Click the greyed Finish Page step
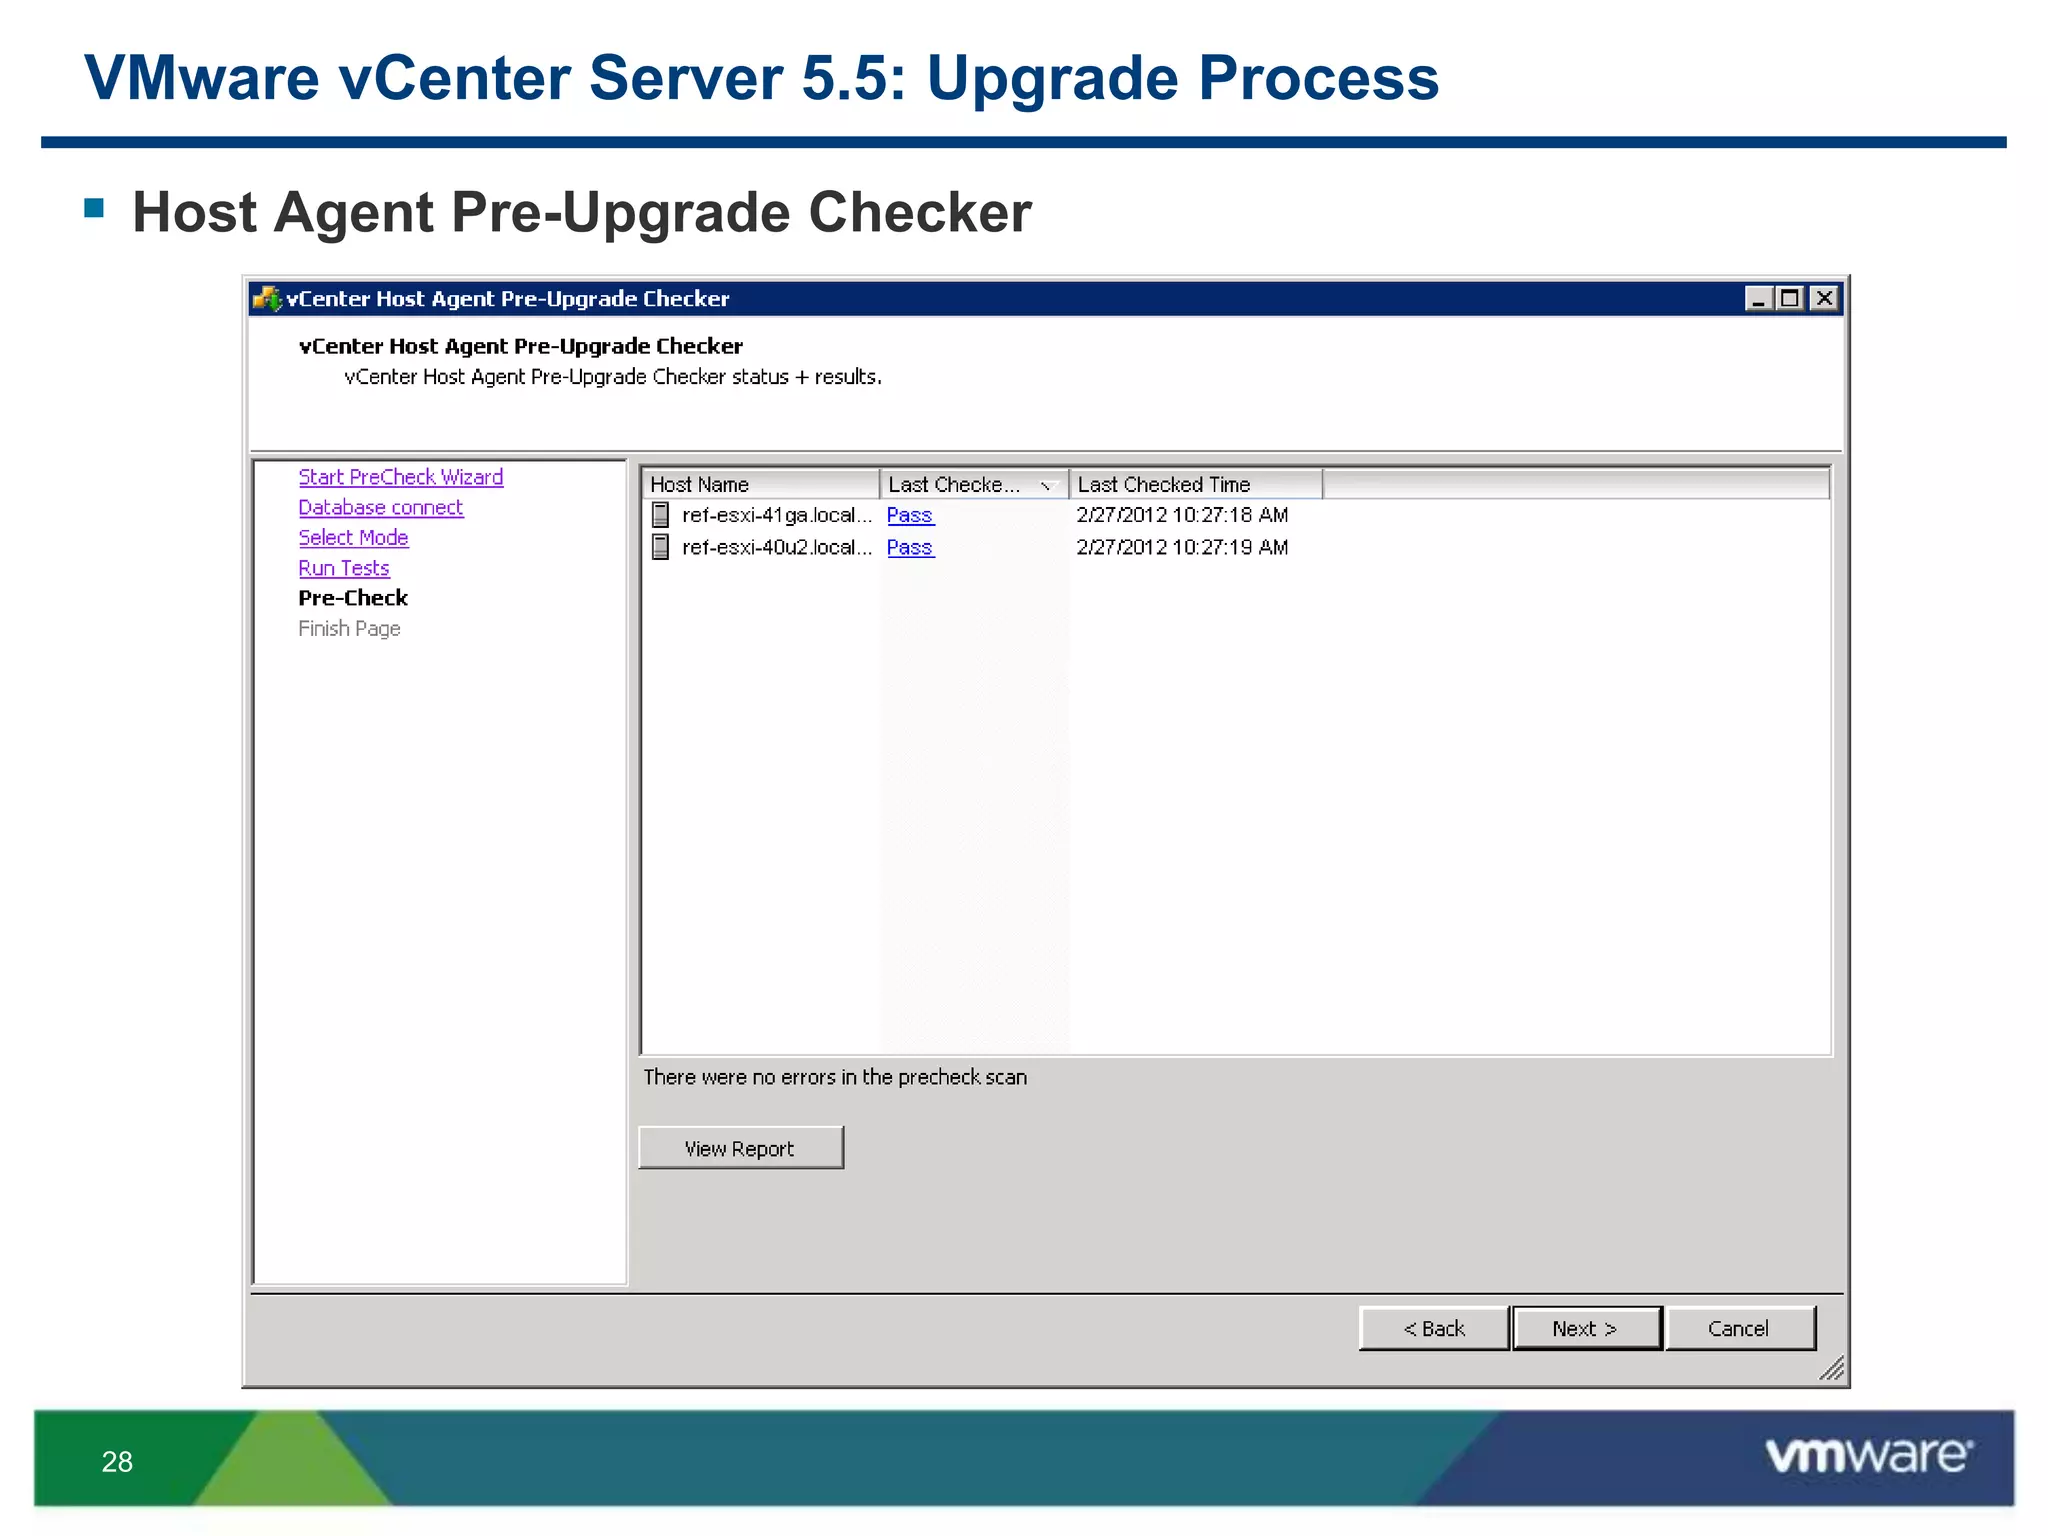The image size is (2048, 1536). pyautogui.click(x=349, y=628)
